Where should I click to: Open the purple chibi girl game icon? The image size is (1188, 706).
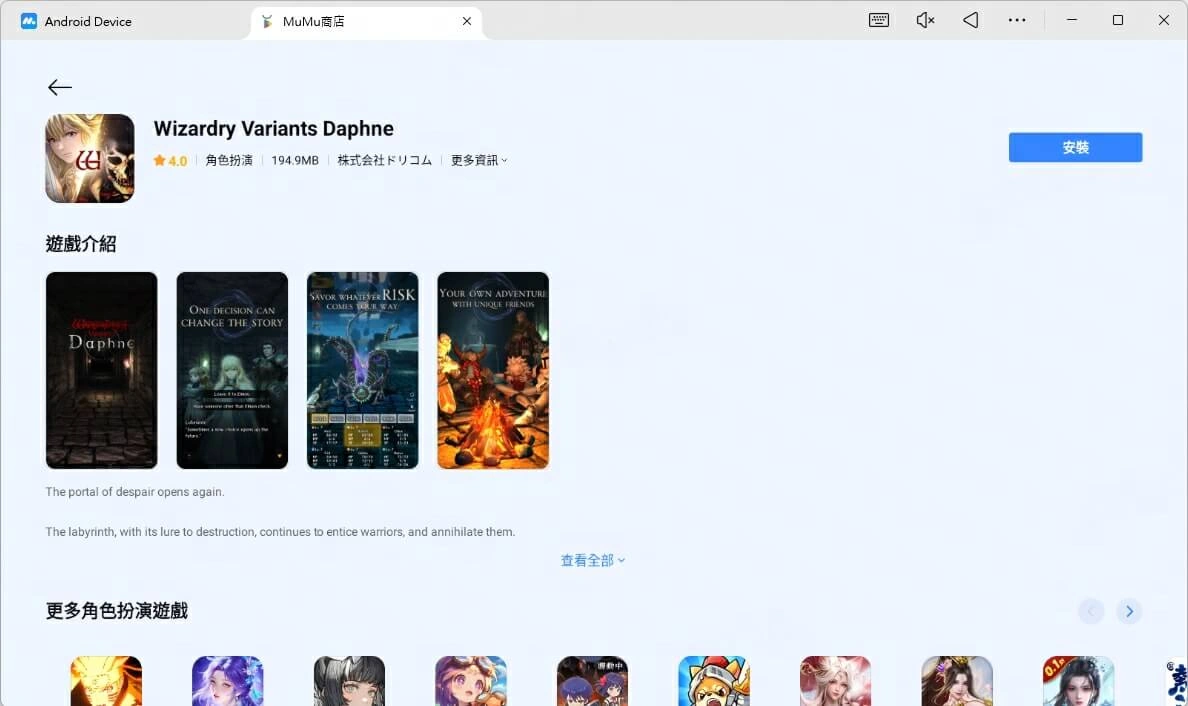pos(471,681)
